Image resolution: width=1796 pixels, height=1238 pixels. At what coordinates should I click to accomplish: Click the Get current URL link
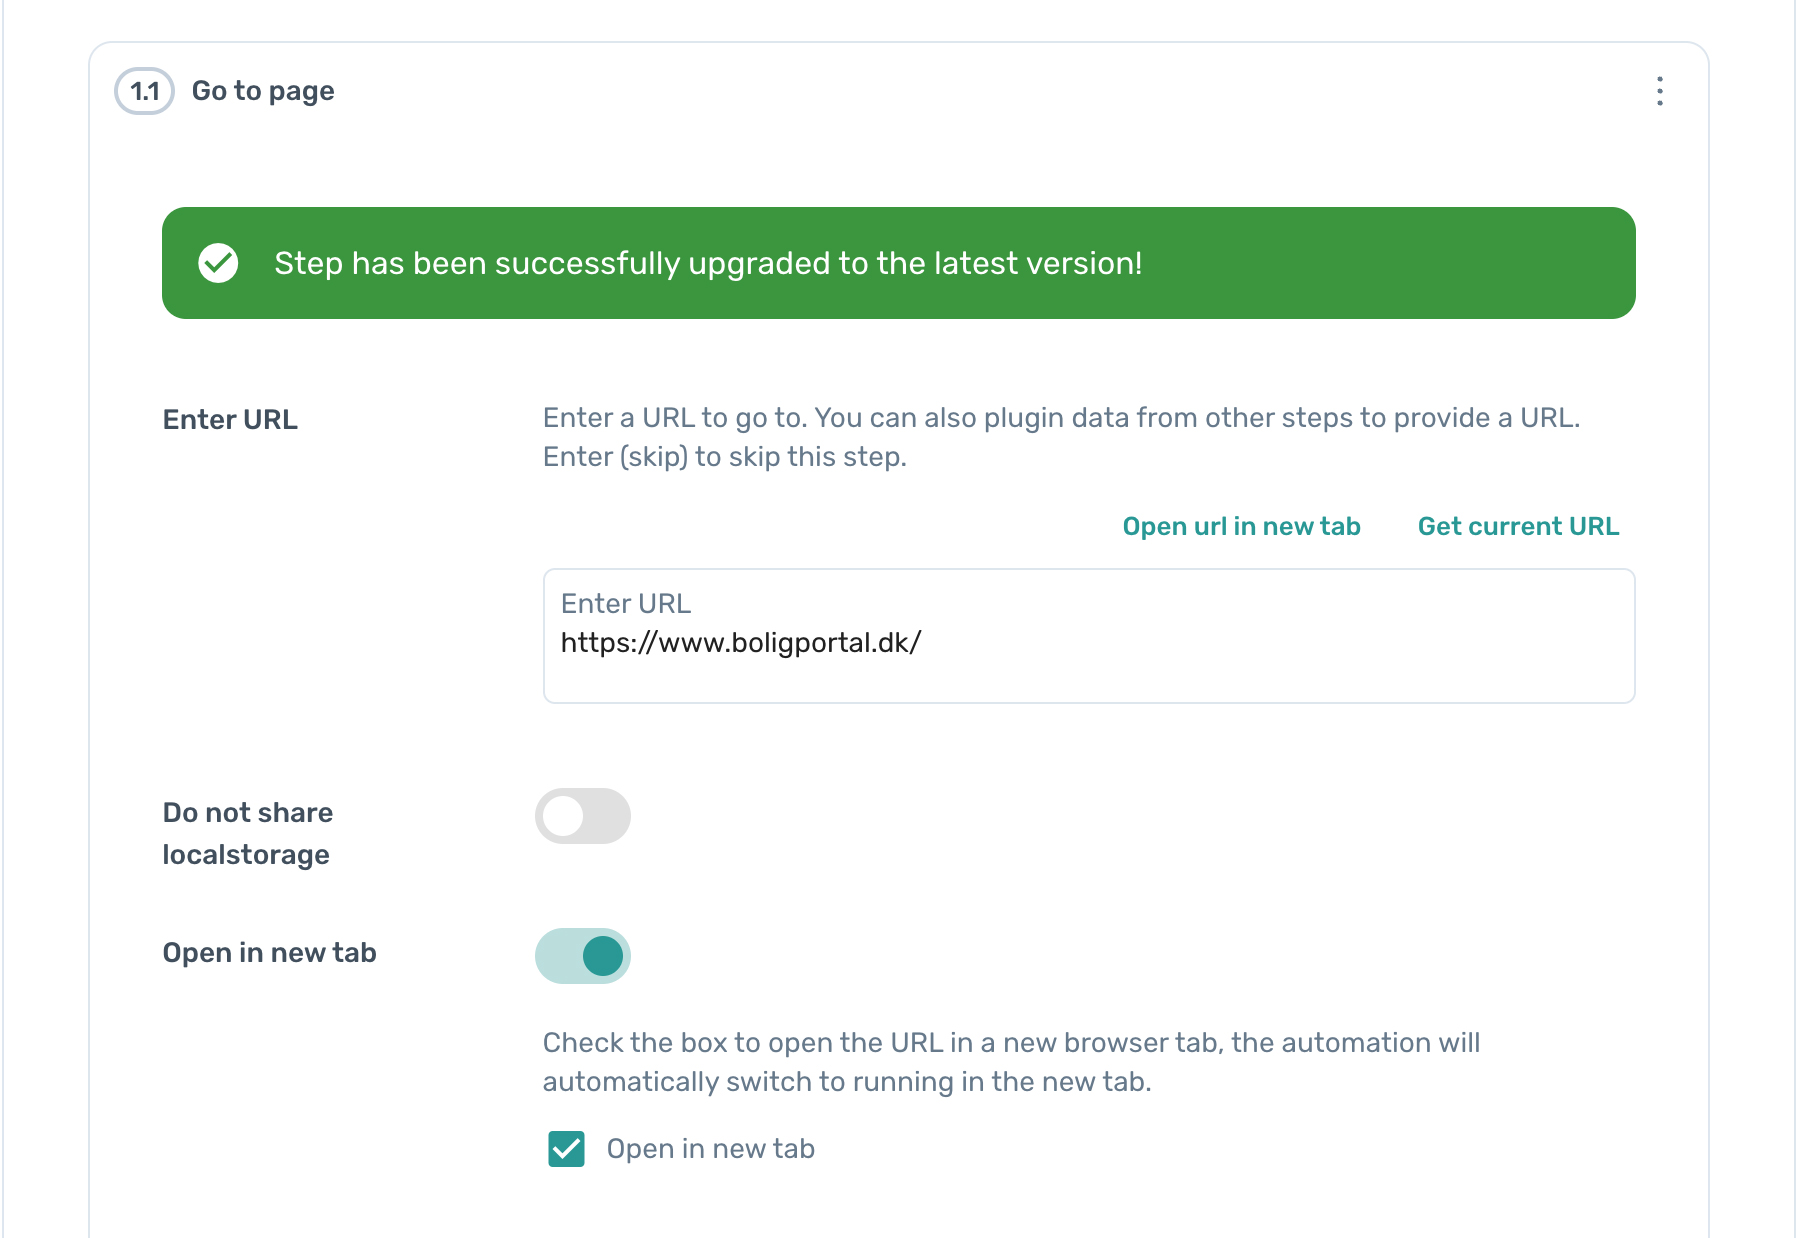[1518, 526]
